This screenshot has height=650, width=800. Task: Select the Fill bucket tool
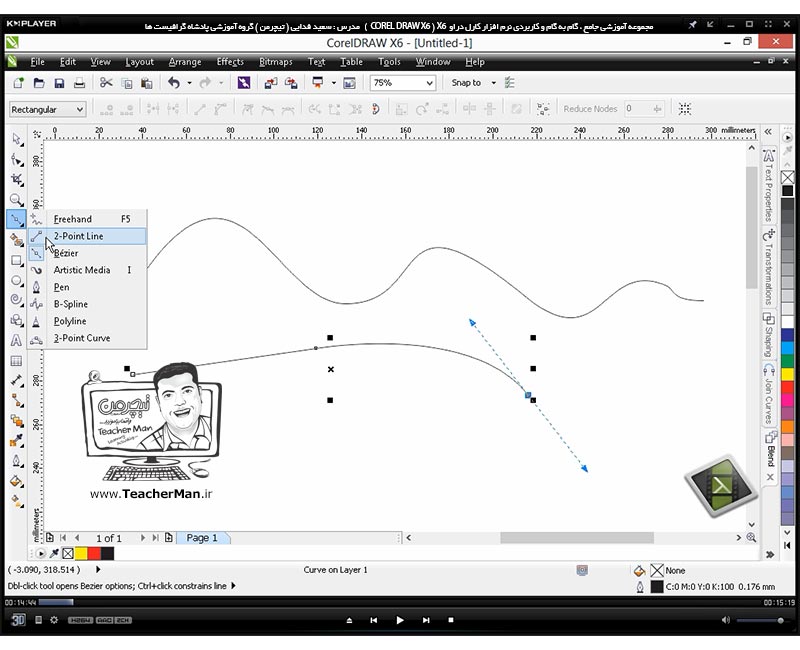tap(16, 481)
